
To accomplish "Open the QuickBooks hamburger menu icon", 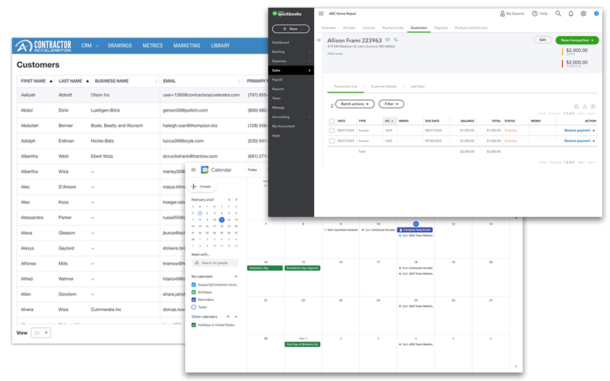I will pos(321,14).
